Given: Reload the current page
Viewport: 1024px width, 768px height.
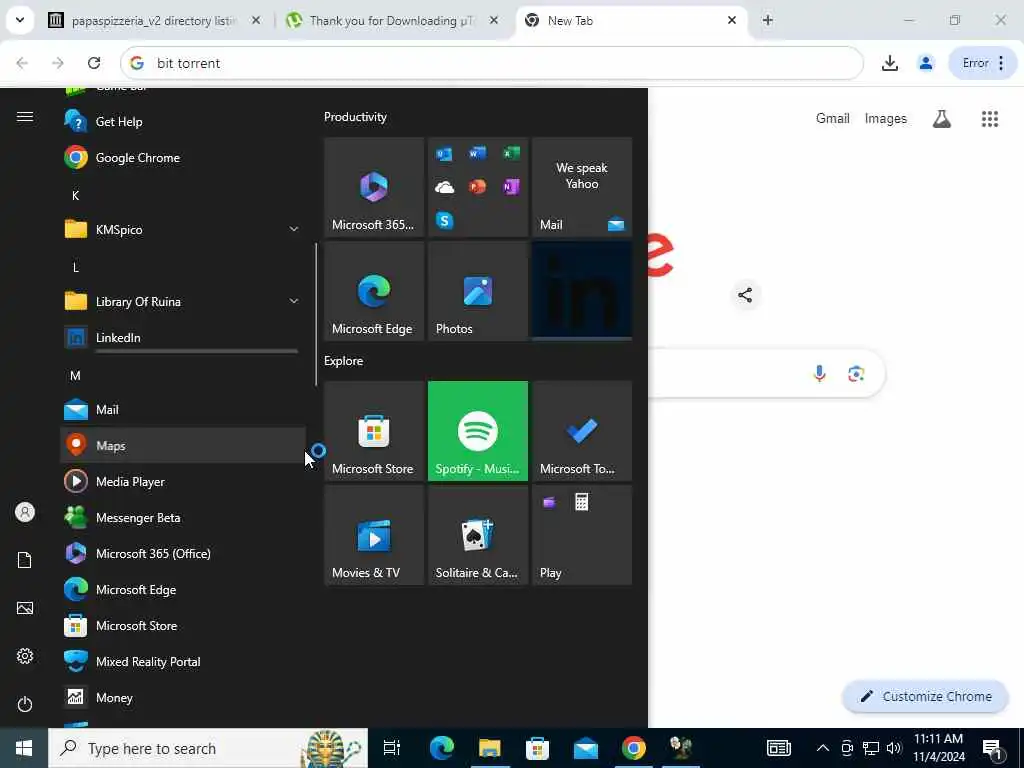Looking at the screenshot, I should pos(94,63).
